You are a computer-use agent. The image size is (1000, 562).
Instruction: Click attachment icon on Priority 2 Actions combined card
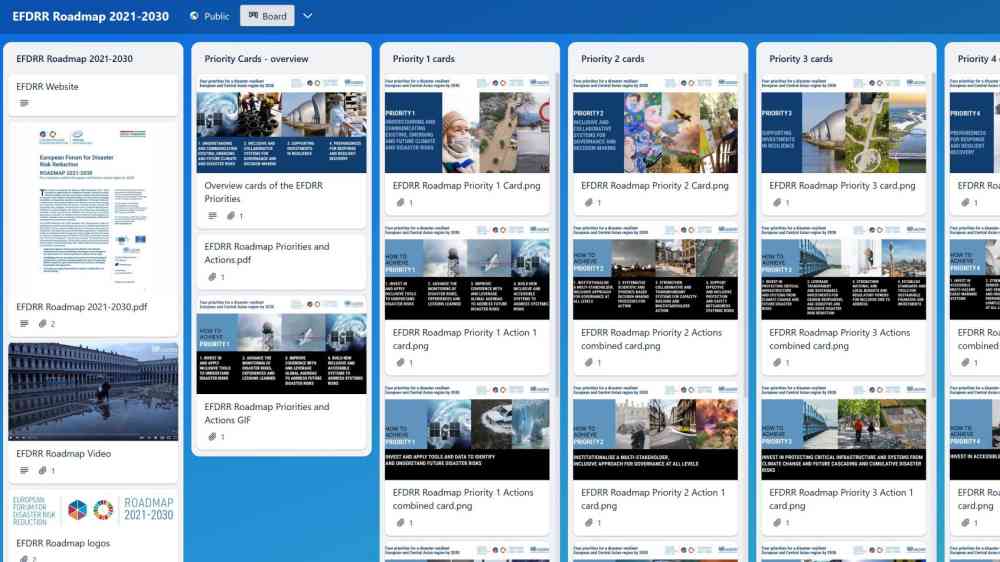point(589,363)
